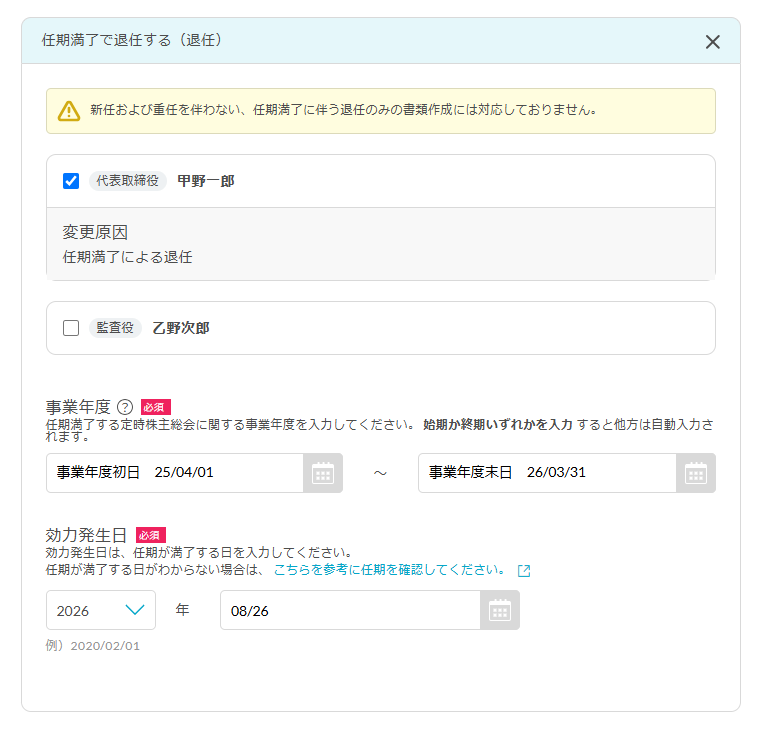The width and height of the screenshot is (771, 734).
Task: Click the example text 例）2020/02/01
Action: 93,646
